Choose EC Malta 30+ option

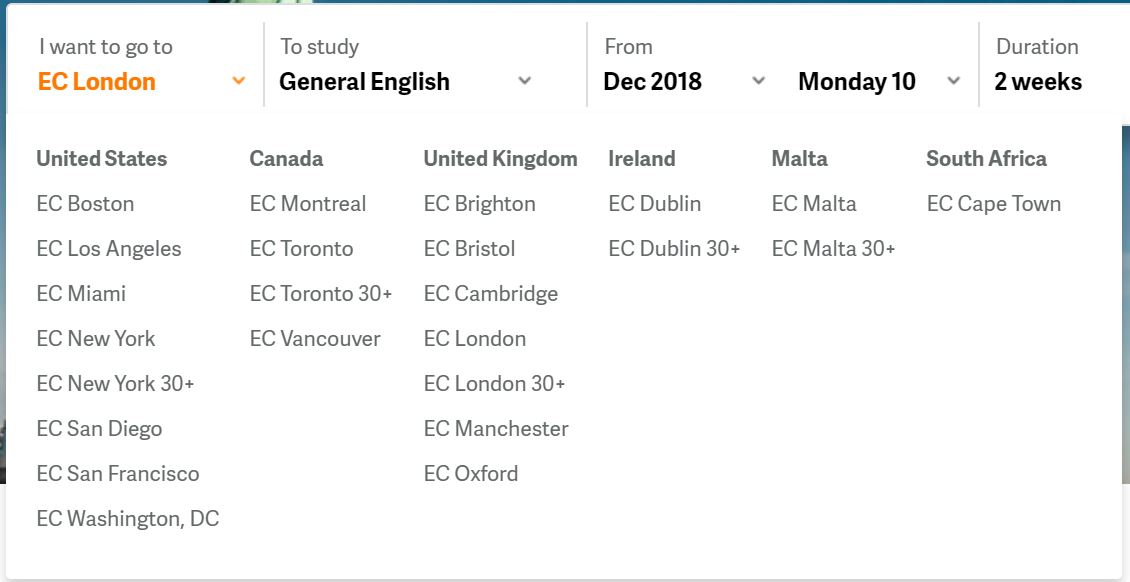pyautogui.click(x=834, y=249)
